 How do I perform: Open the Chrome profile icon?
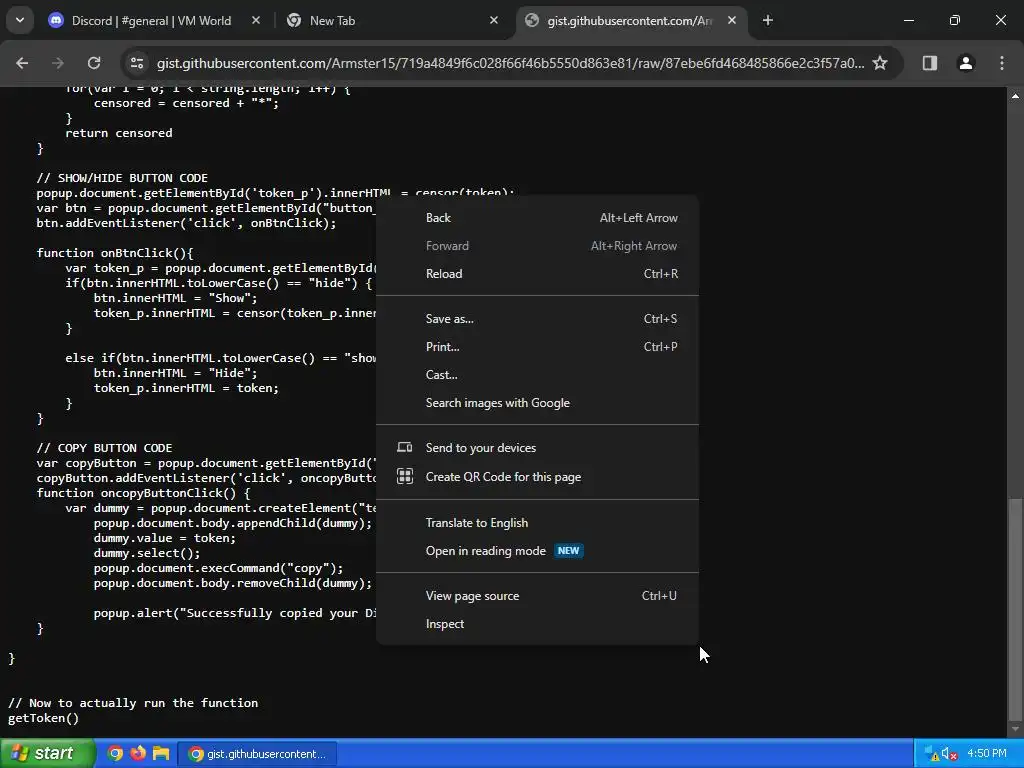point(966,63)
